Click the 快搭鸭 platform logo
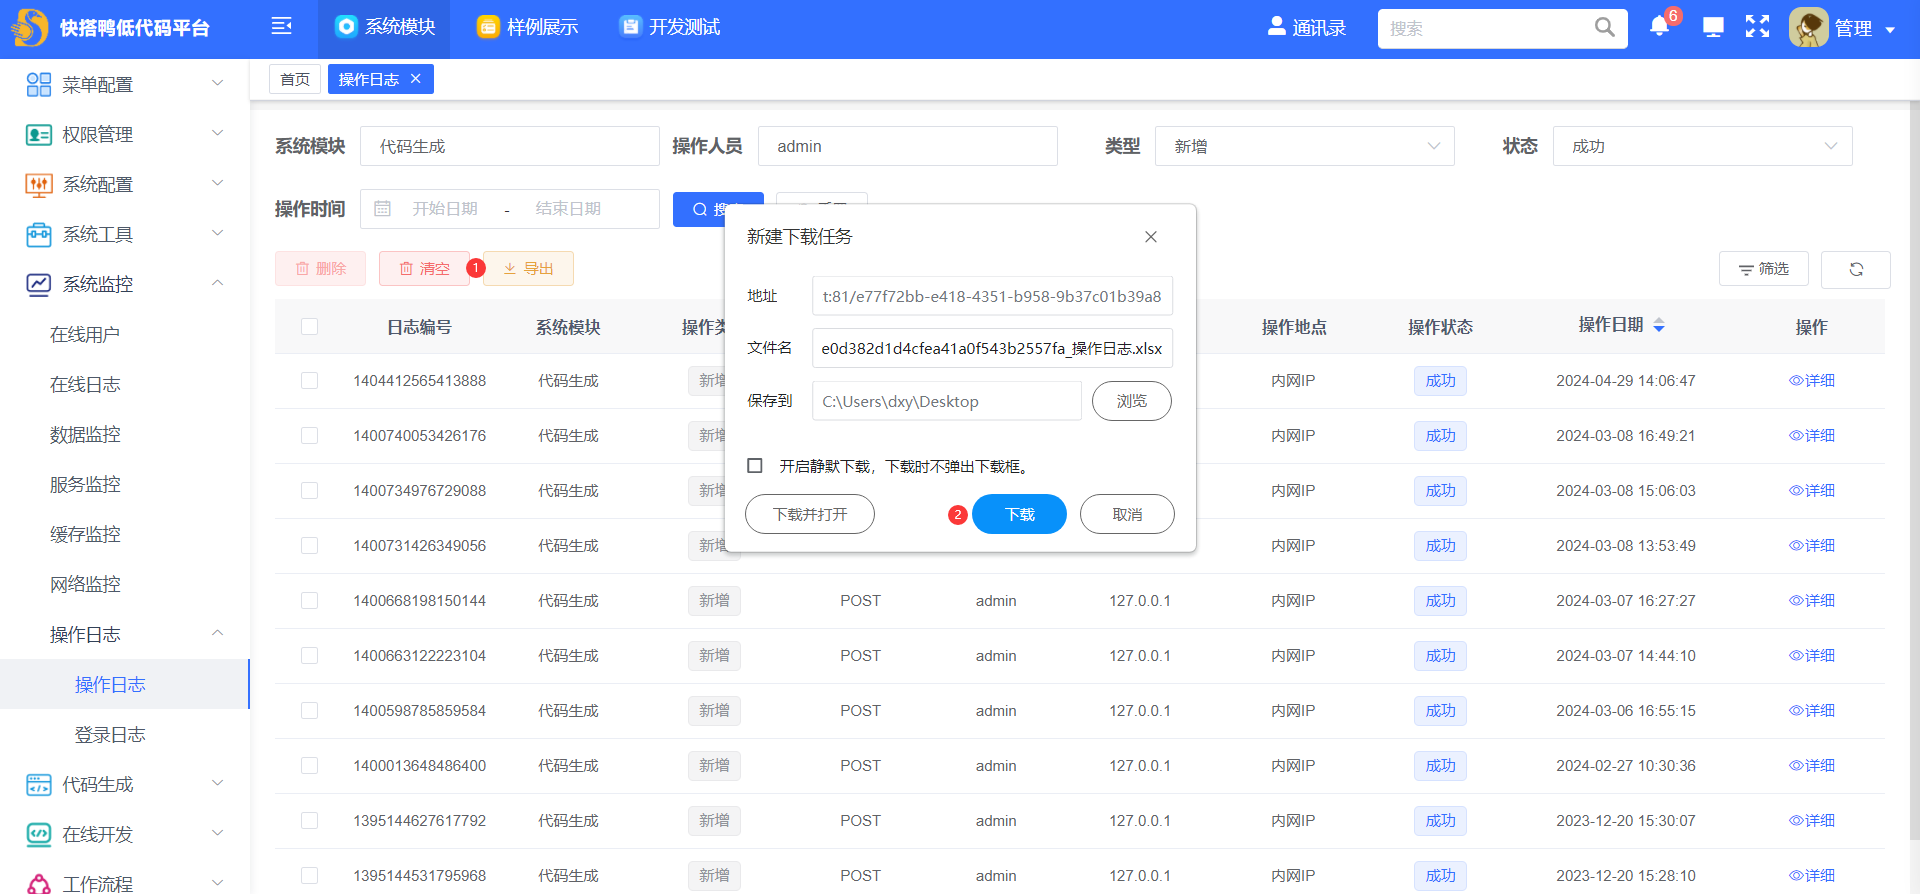 click(30, 28)
